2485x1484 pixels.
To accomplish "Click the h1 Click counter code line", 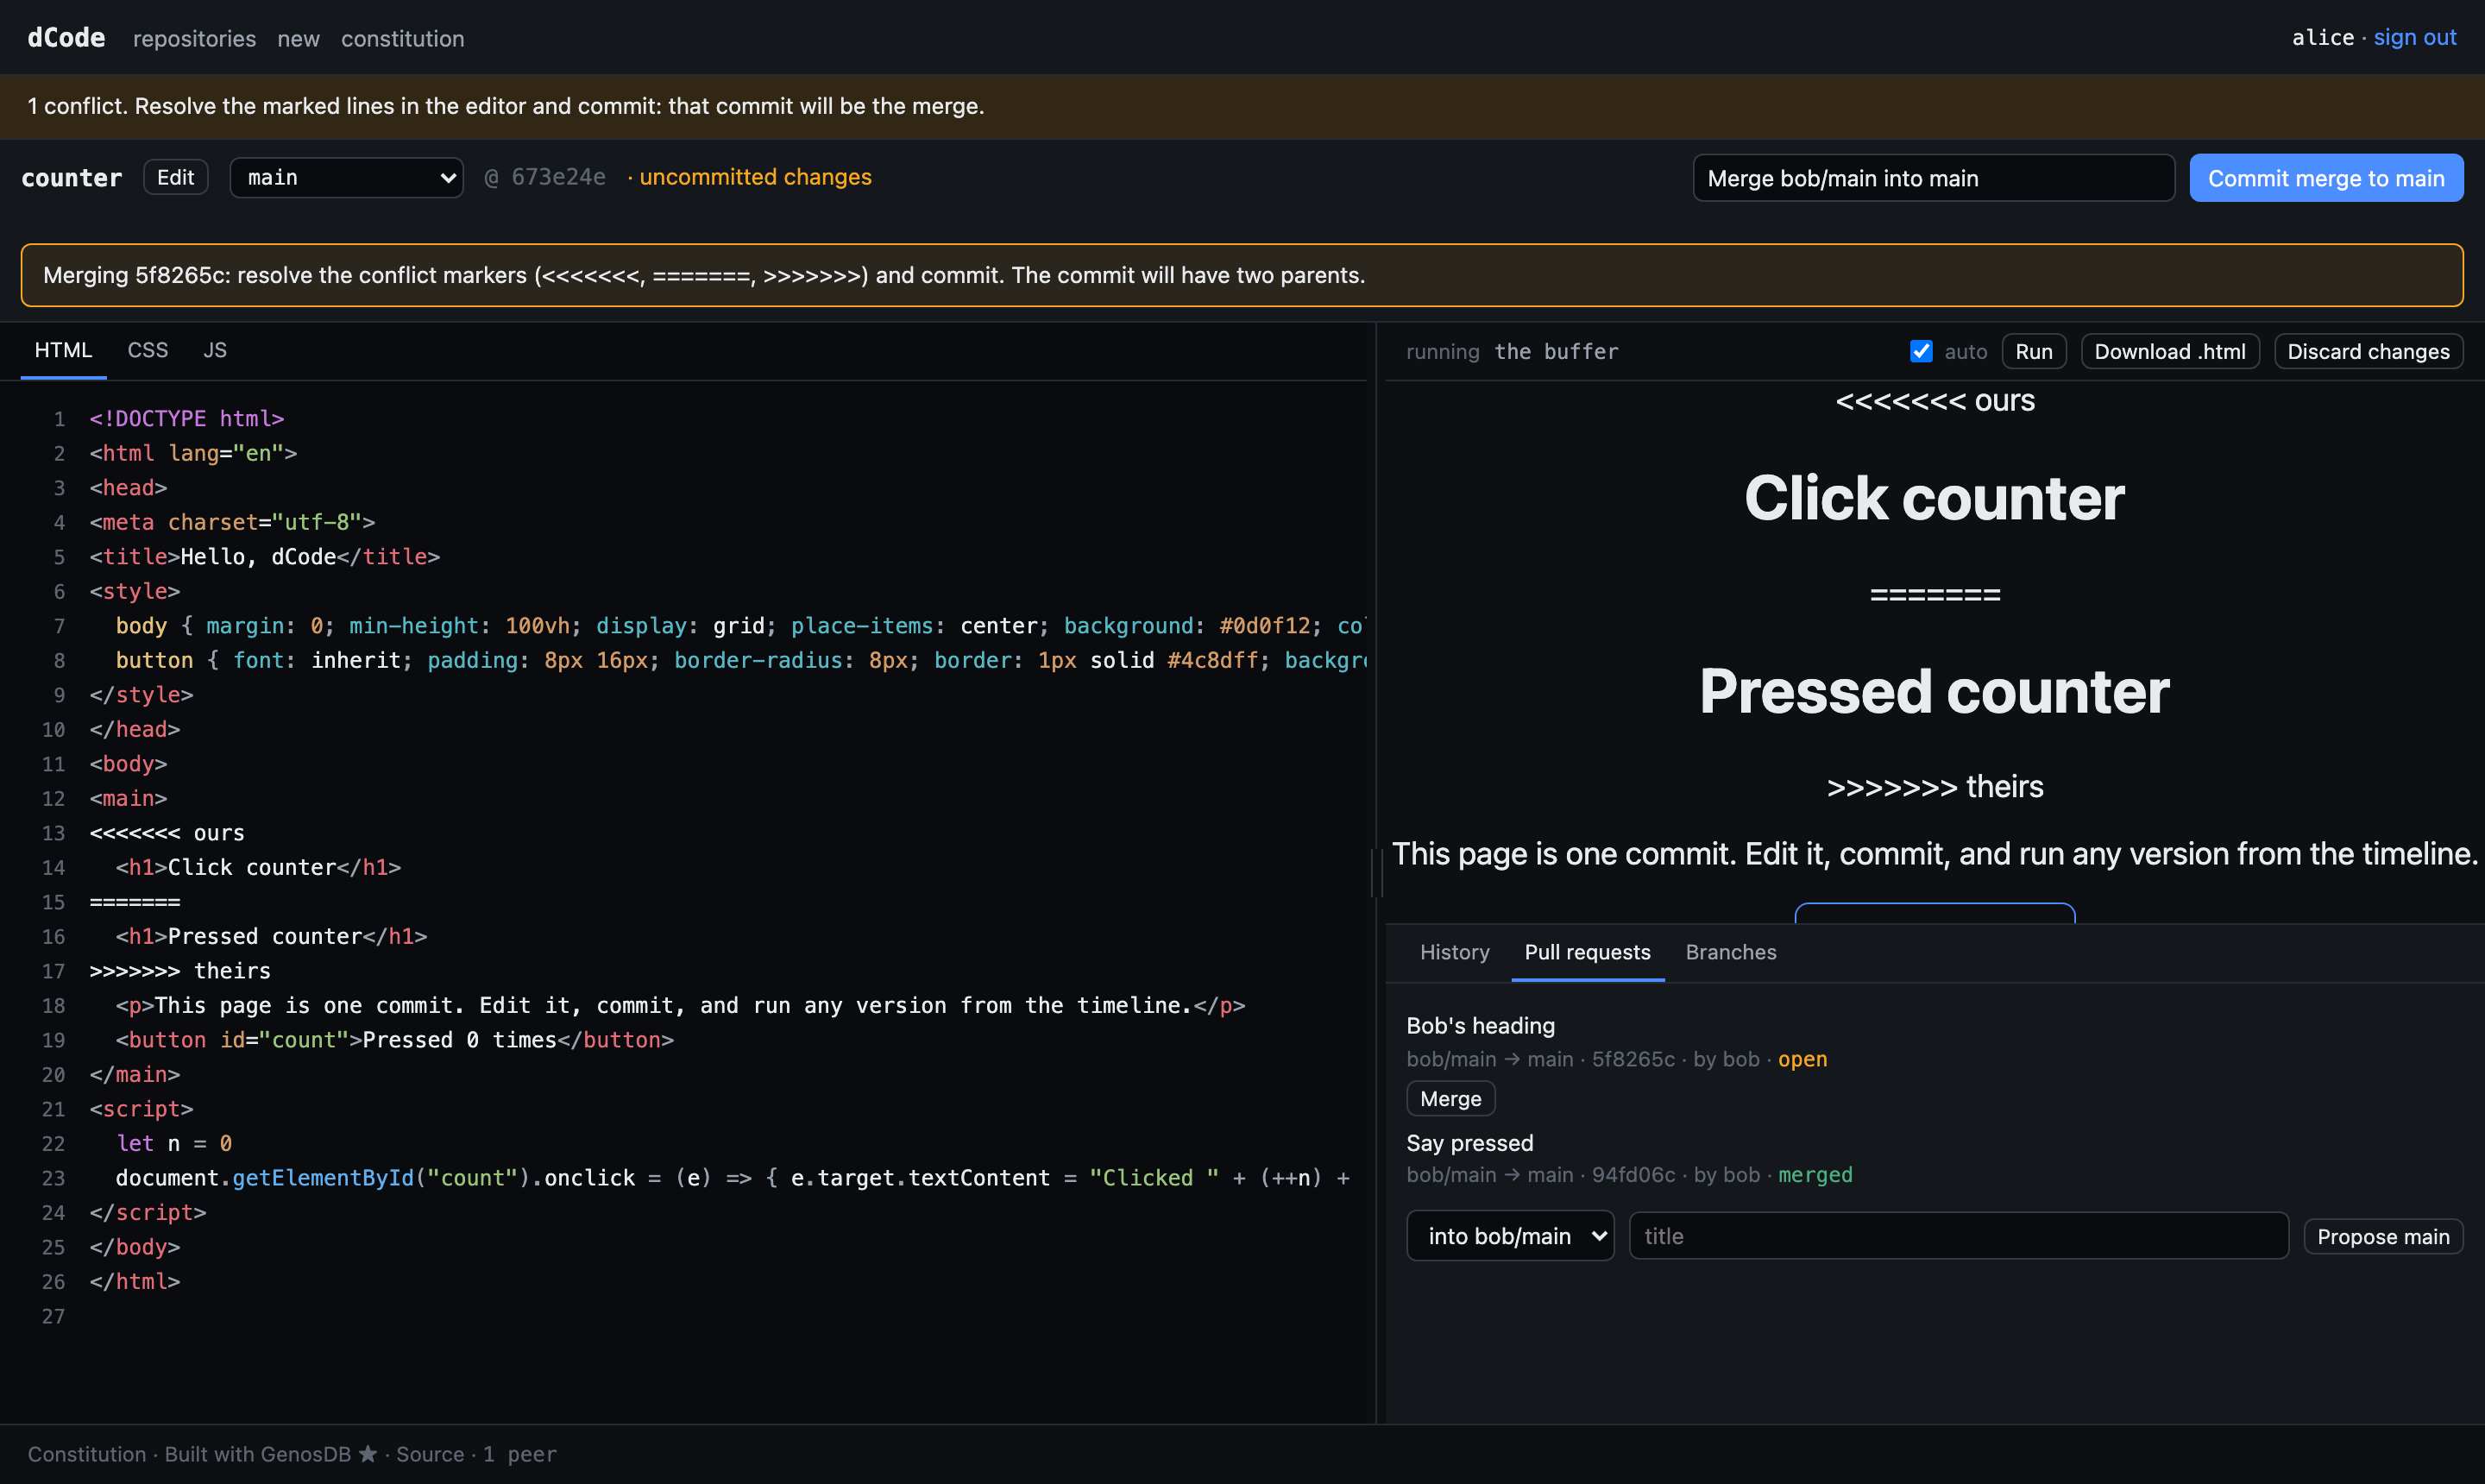I will pyautogui.click(x=258, y=867).
